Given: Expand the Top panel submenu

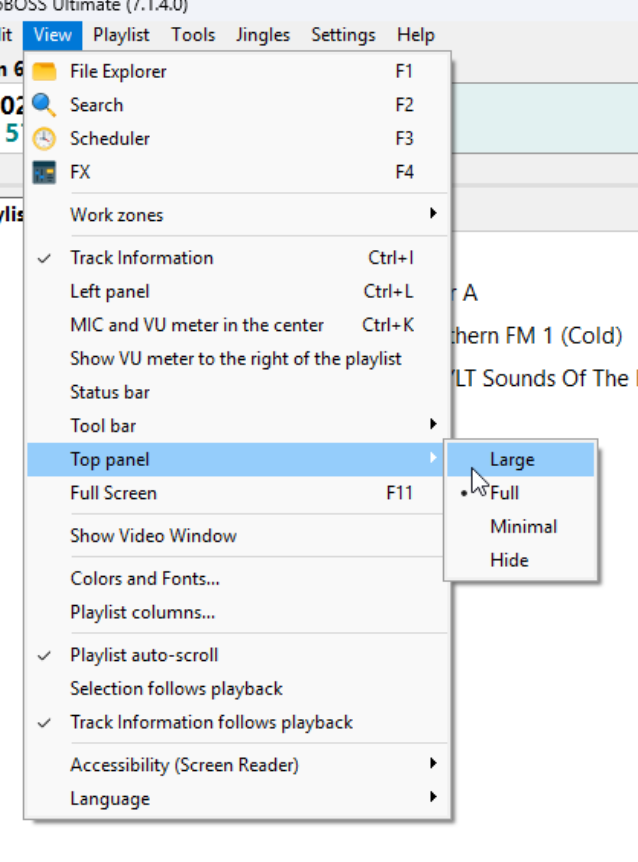Looking at the screenshot, I should (x=237, y=460).
